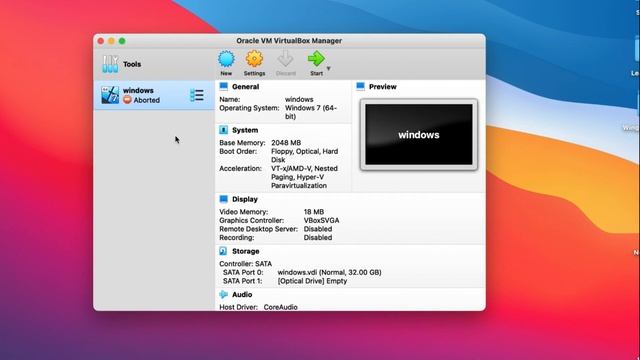This screenshot has width=640, height=360.
Task: Click the 2048 MB base memory value
Action: (286, 142)
